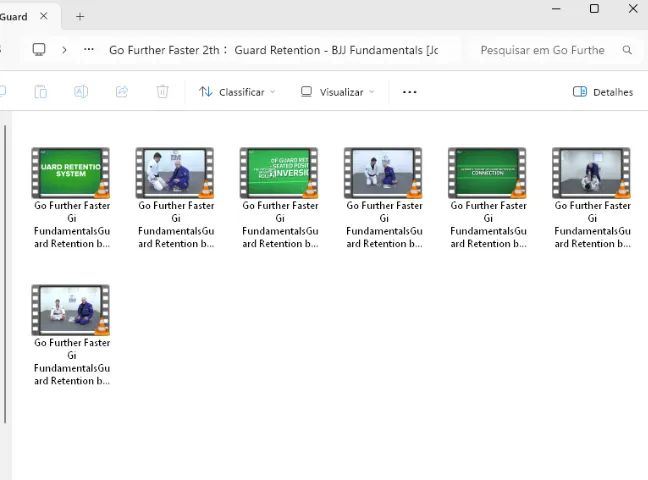The height and width of the screenshot is (480, 648).
Task: Click the delete trash icon
Action: (x=162, y=91)
